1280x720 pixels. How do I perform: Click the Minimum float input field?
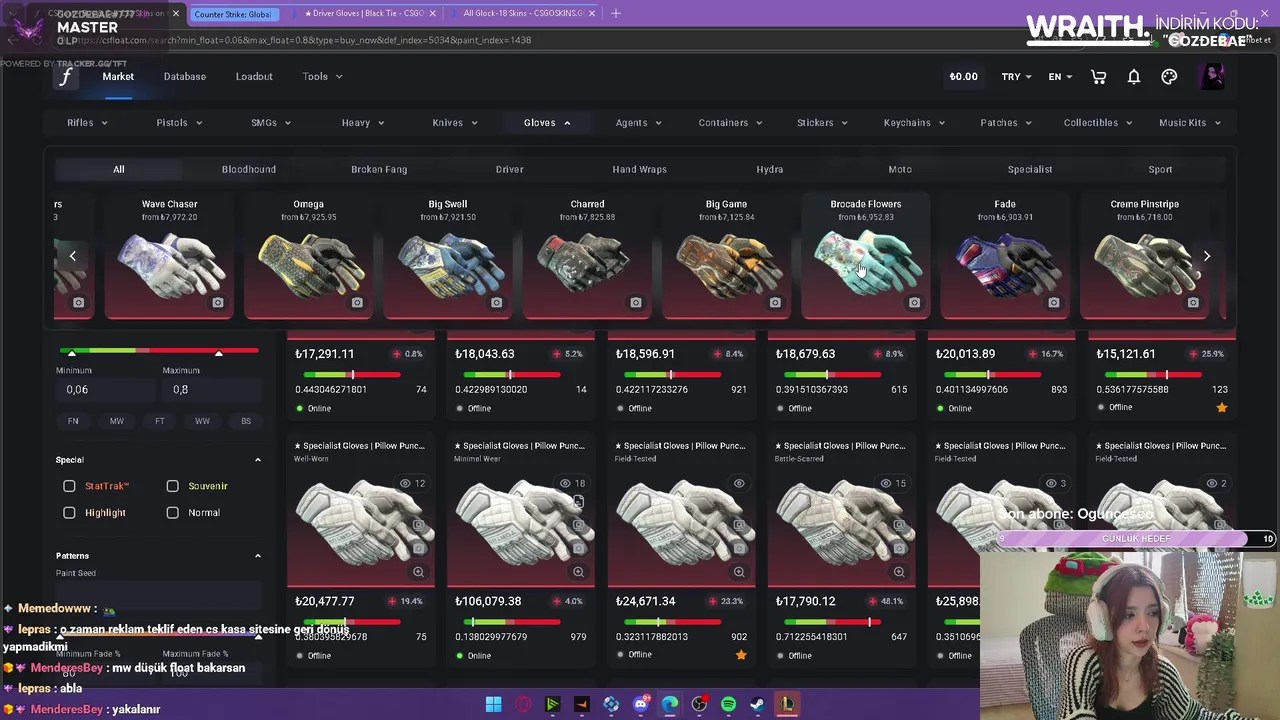[104, 389]
